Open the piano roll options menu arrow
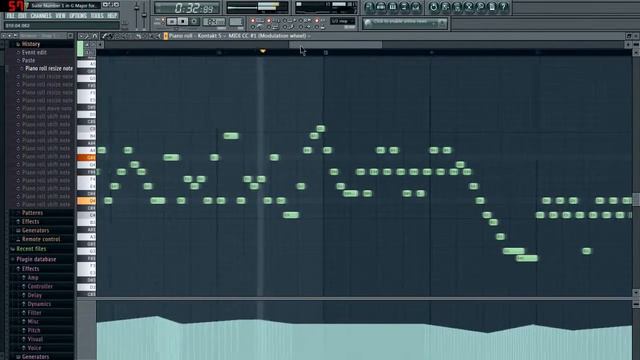Viewport: 640px width, 360px height. click(x=81, y=36)
